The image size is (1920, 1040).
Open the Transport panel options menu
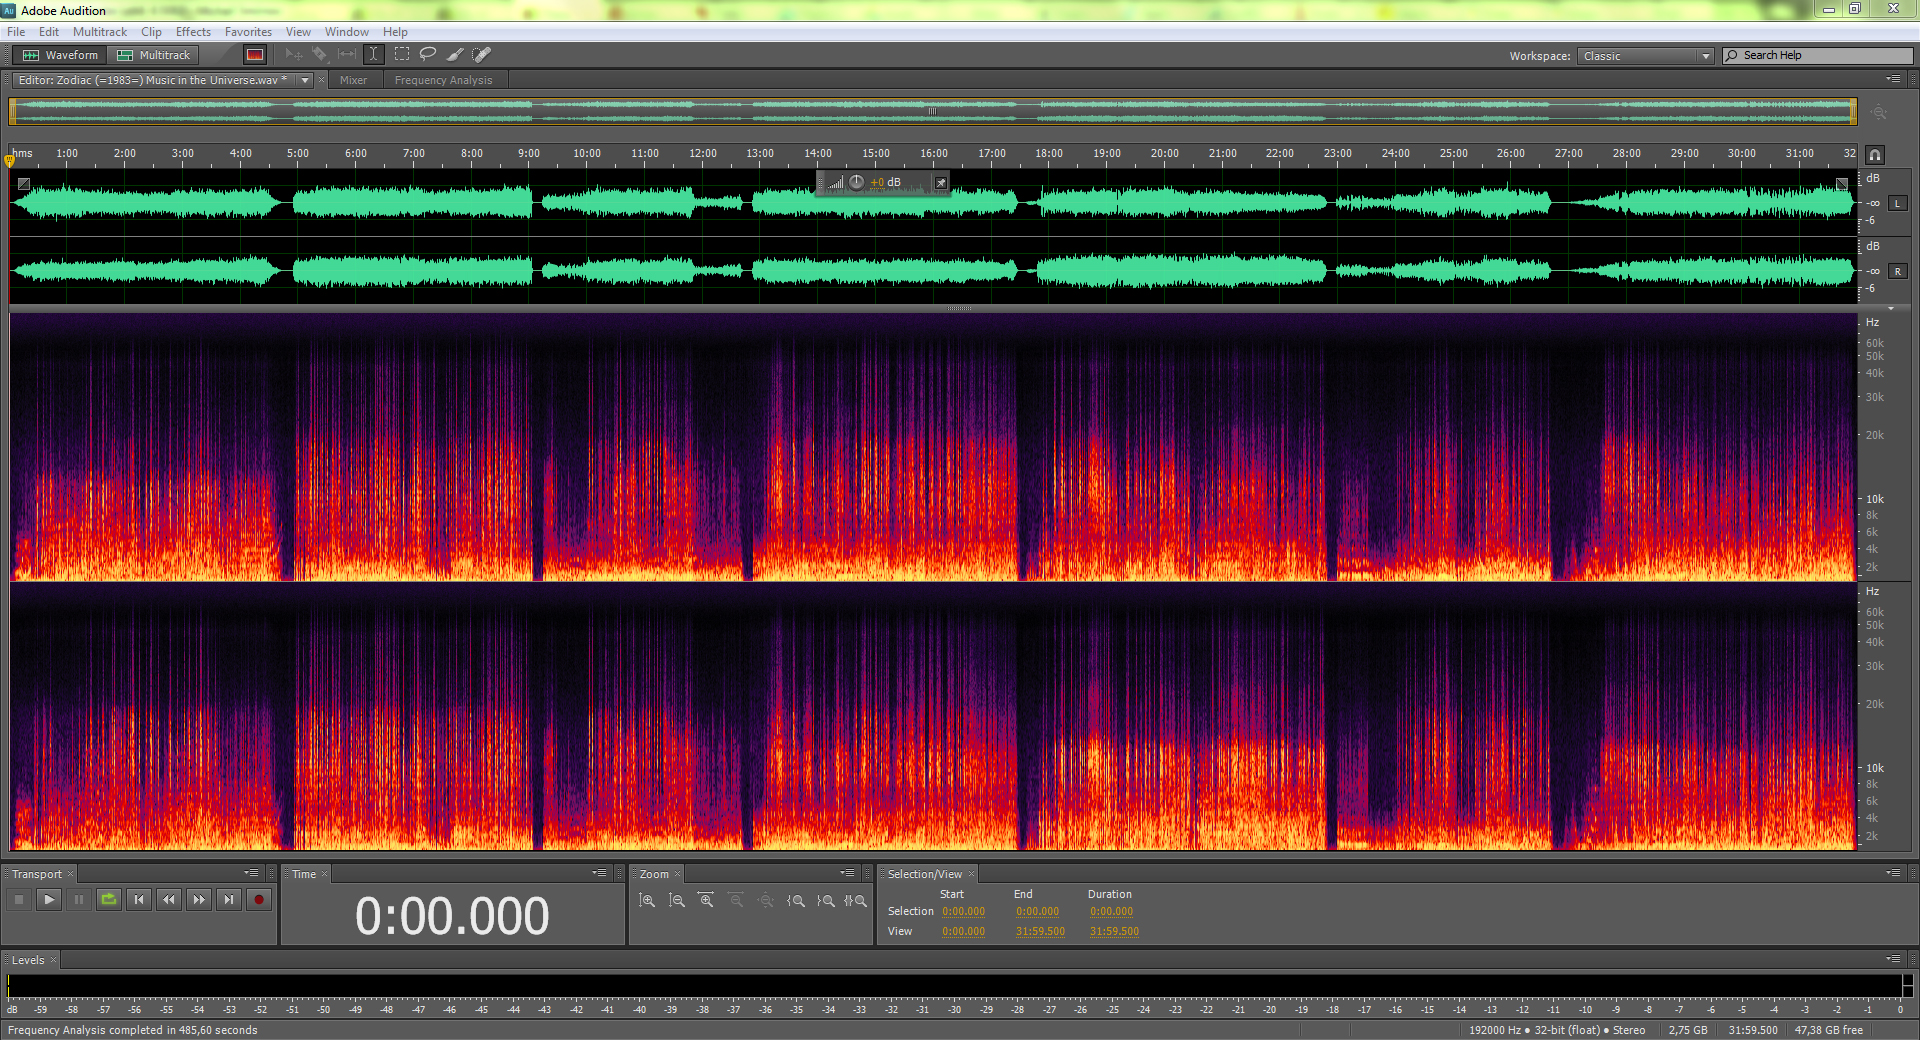pos(251,873)
